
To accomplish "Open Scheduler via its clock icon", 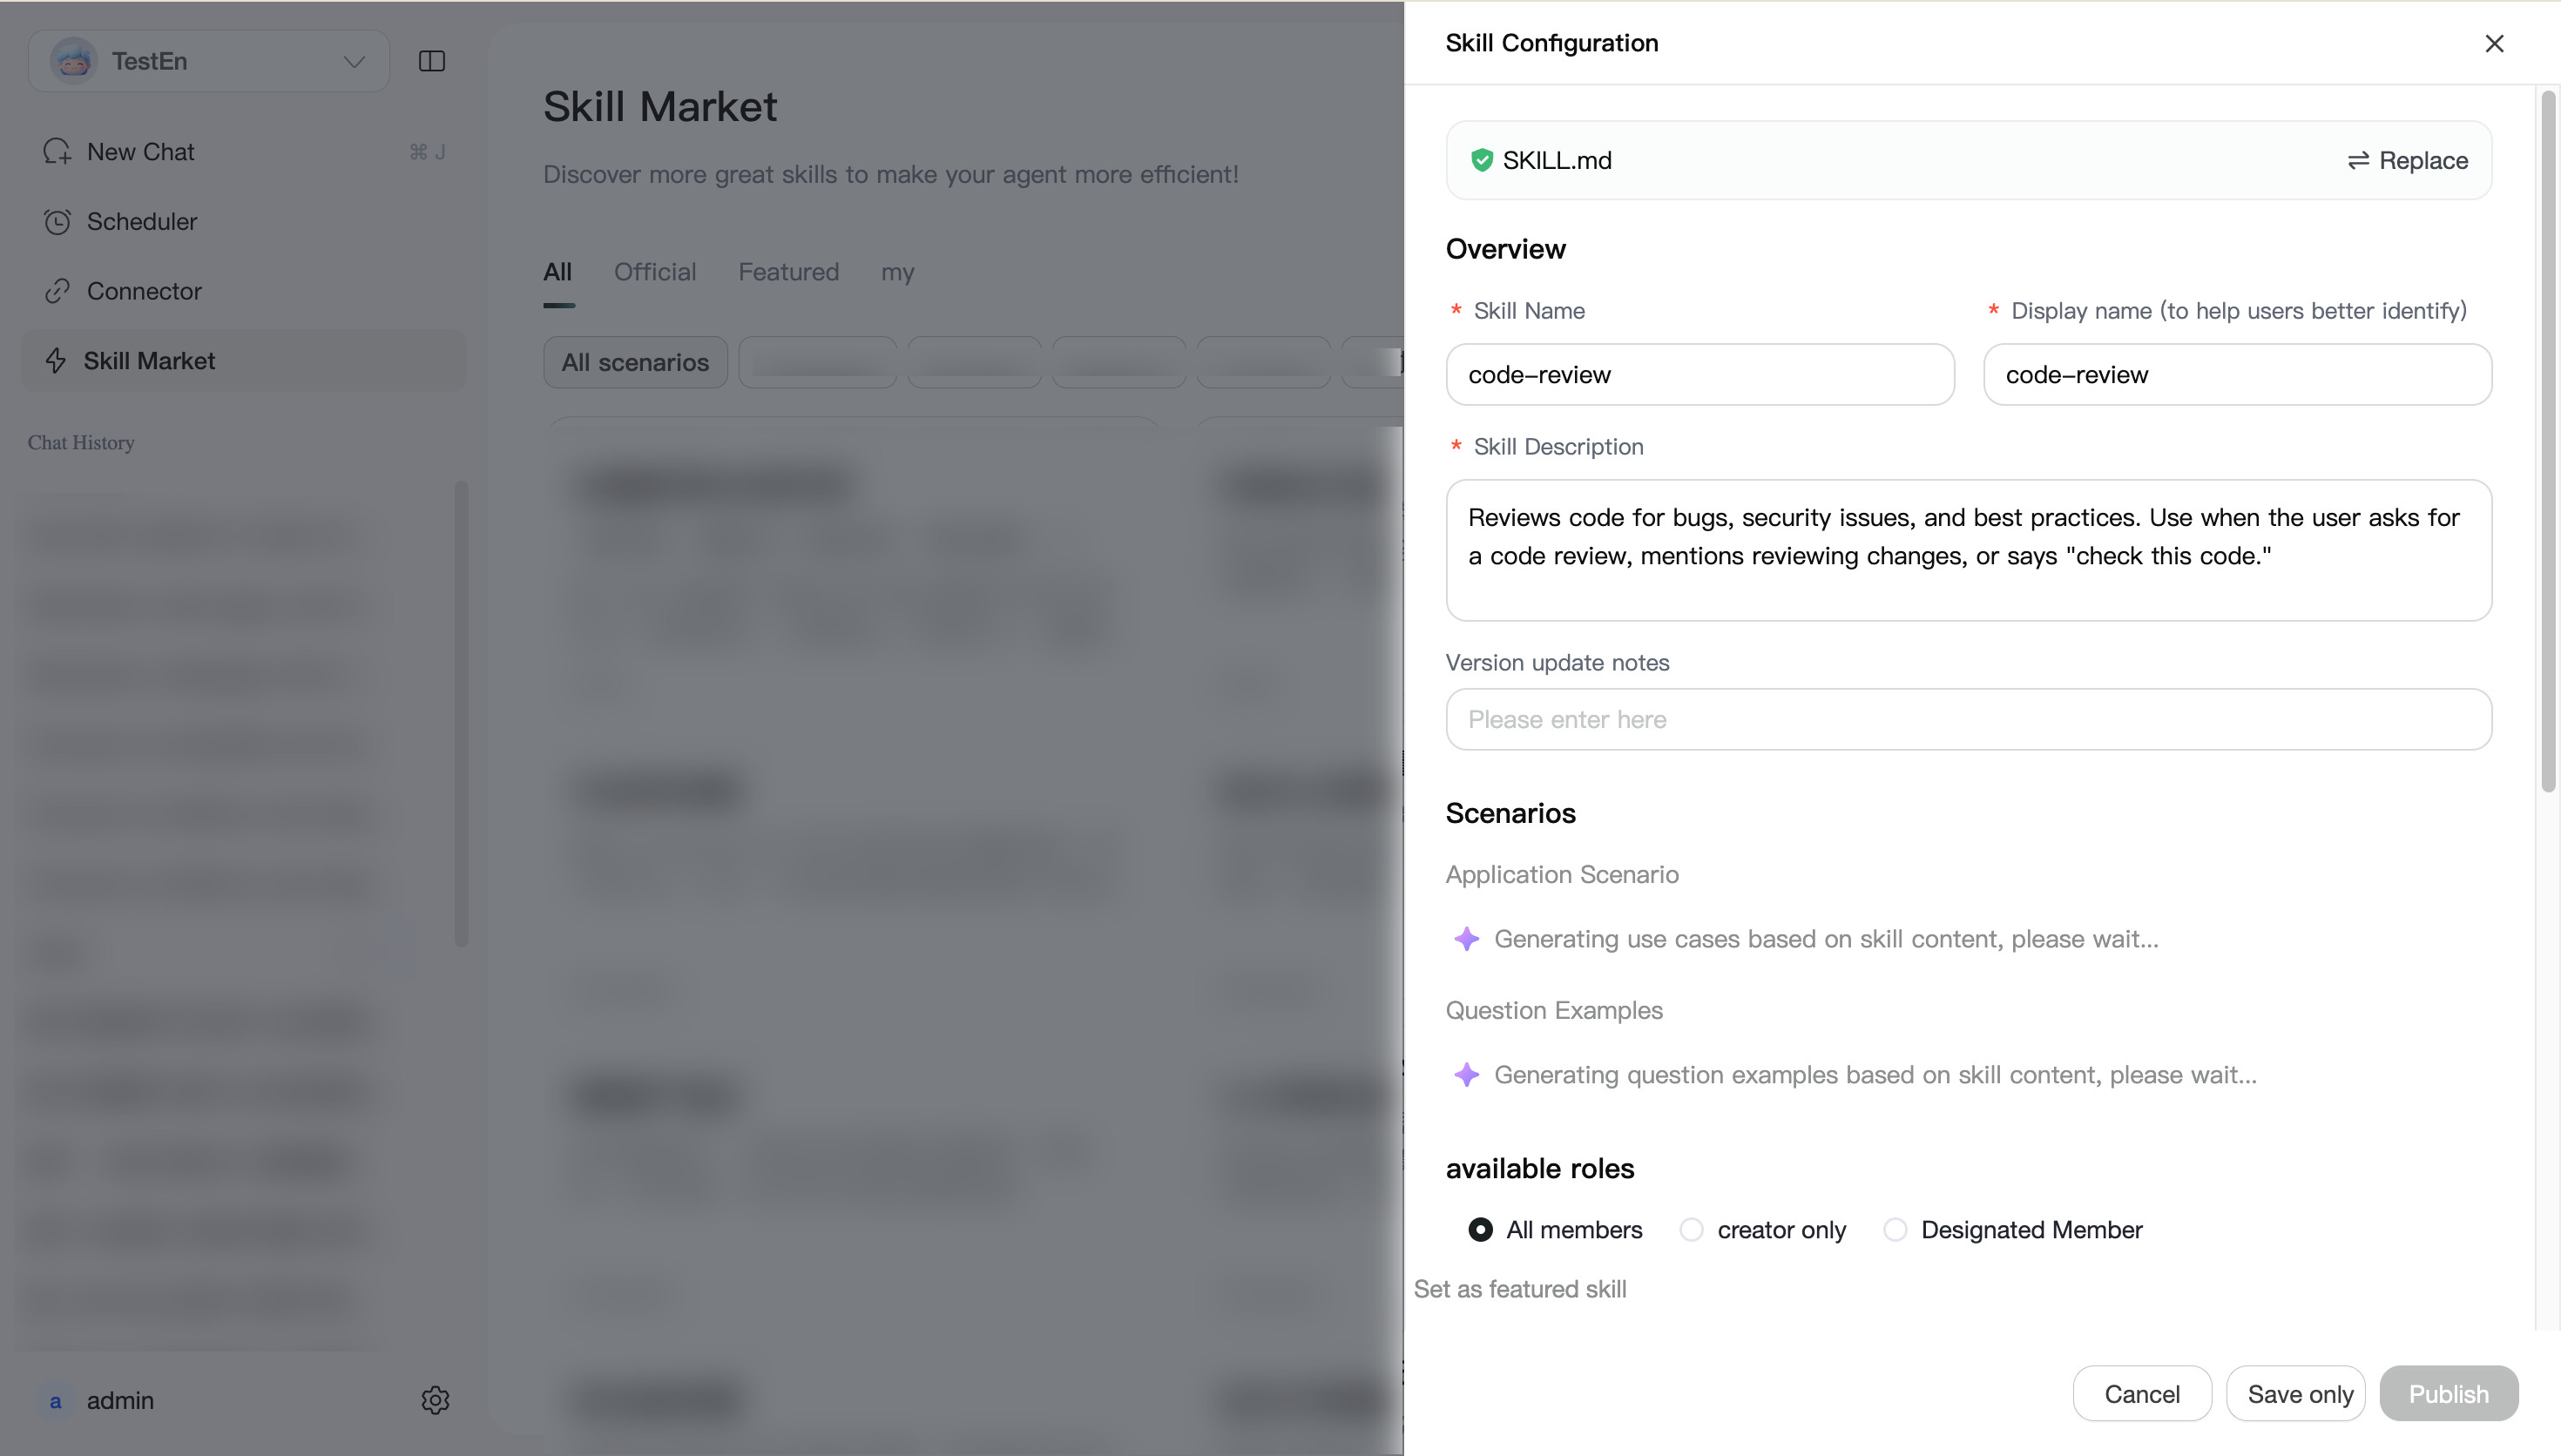I will [x=57, y=221].
